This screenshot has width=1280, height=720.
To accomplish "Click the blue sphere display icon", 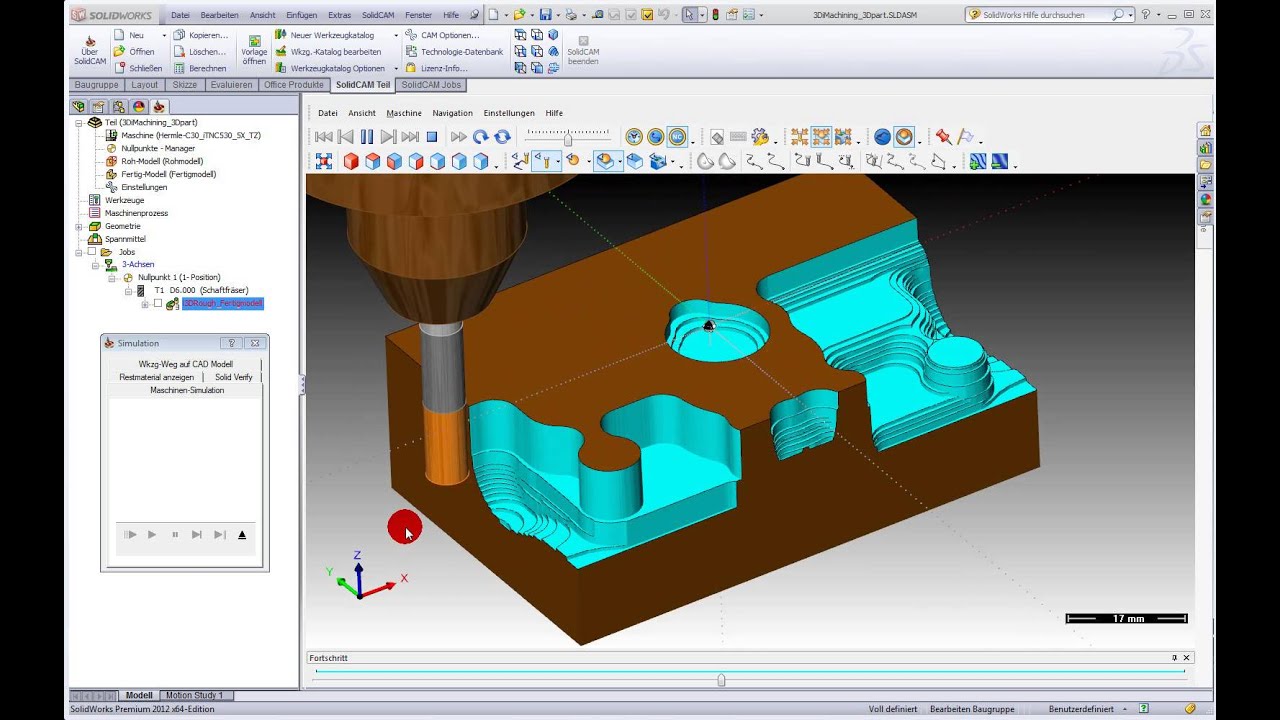I will 882,137.
